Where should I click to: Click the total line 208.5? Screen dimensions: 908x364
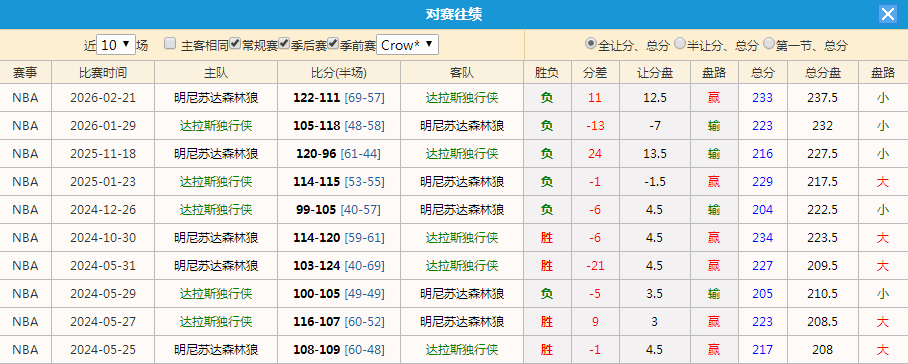click(x=823, y=322)
